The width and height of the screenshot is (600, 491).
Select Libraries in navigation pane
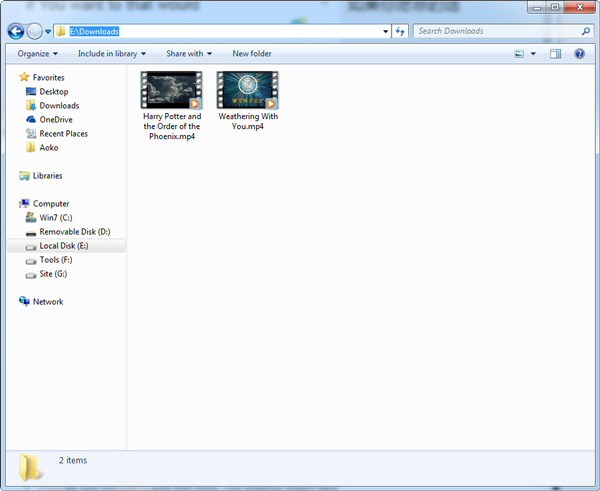point(47,176)
